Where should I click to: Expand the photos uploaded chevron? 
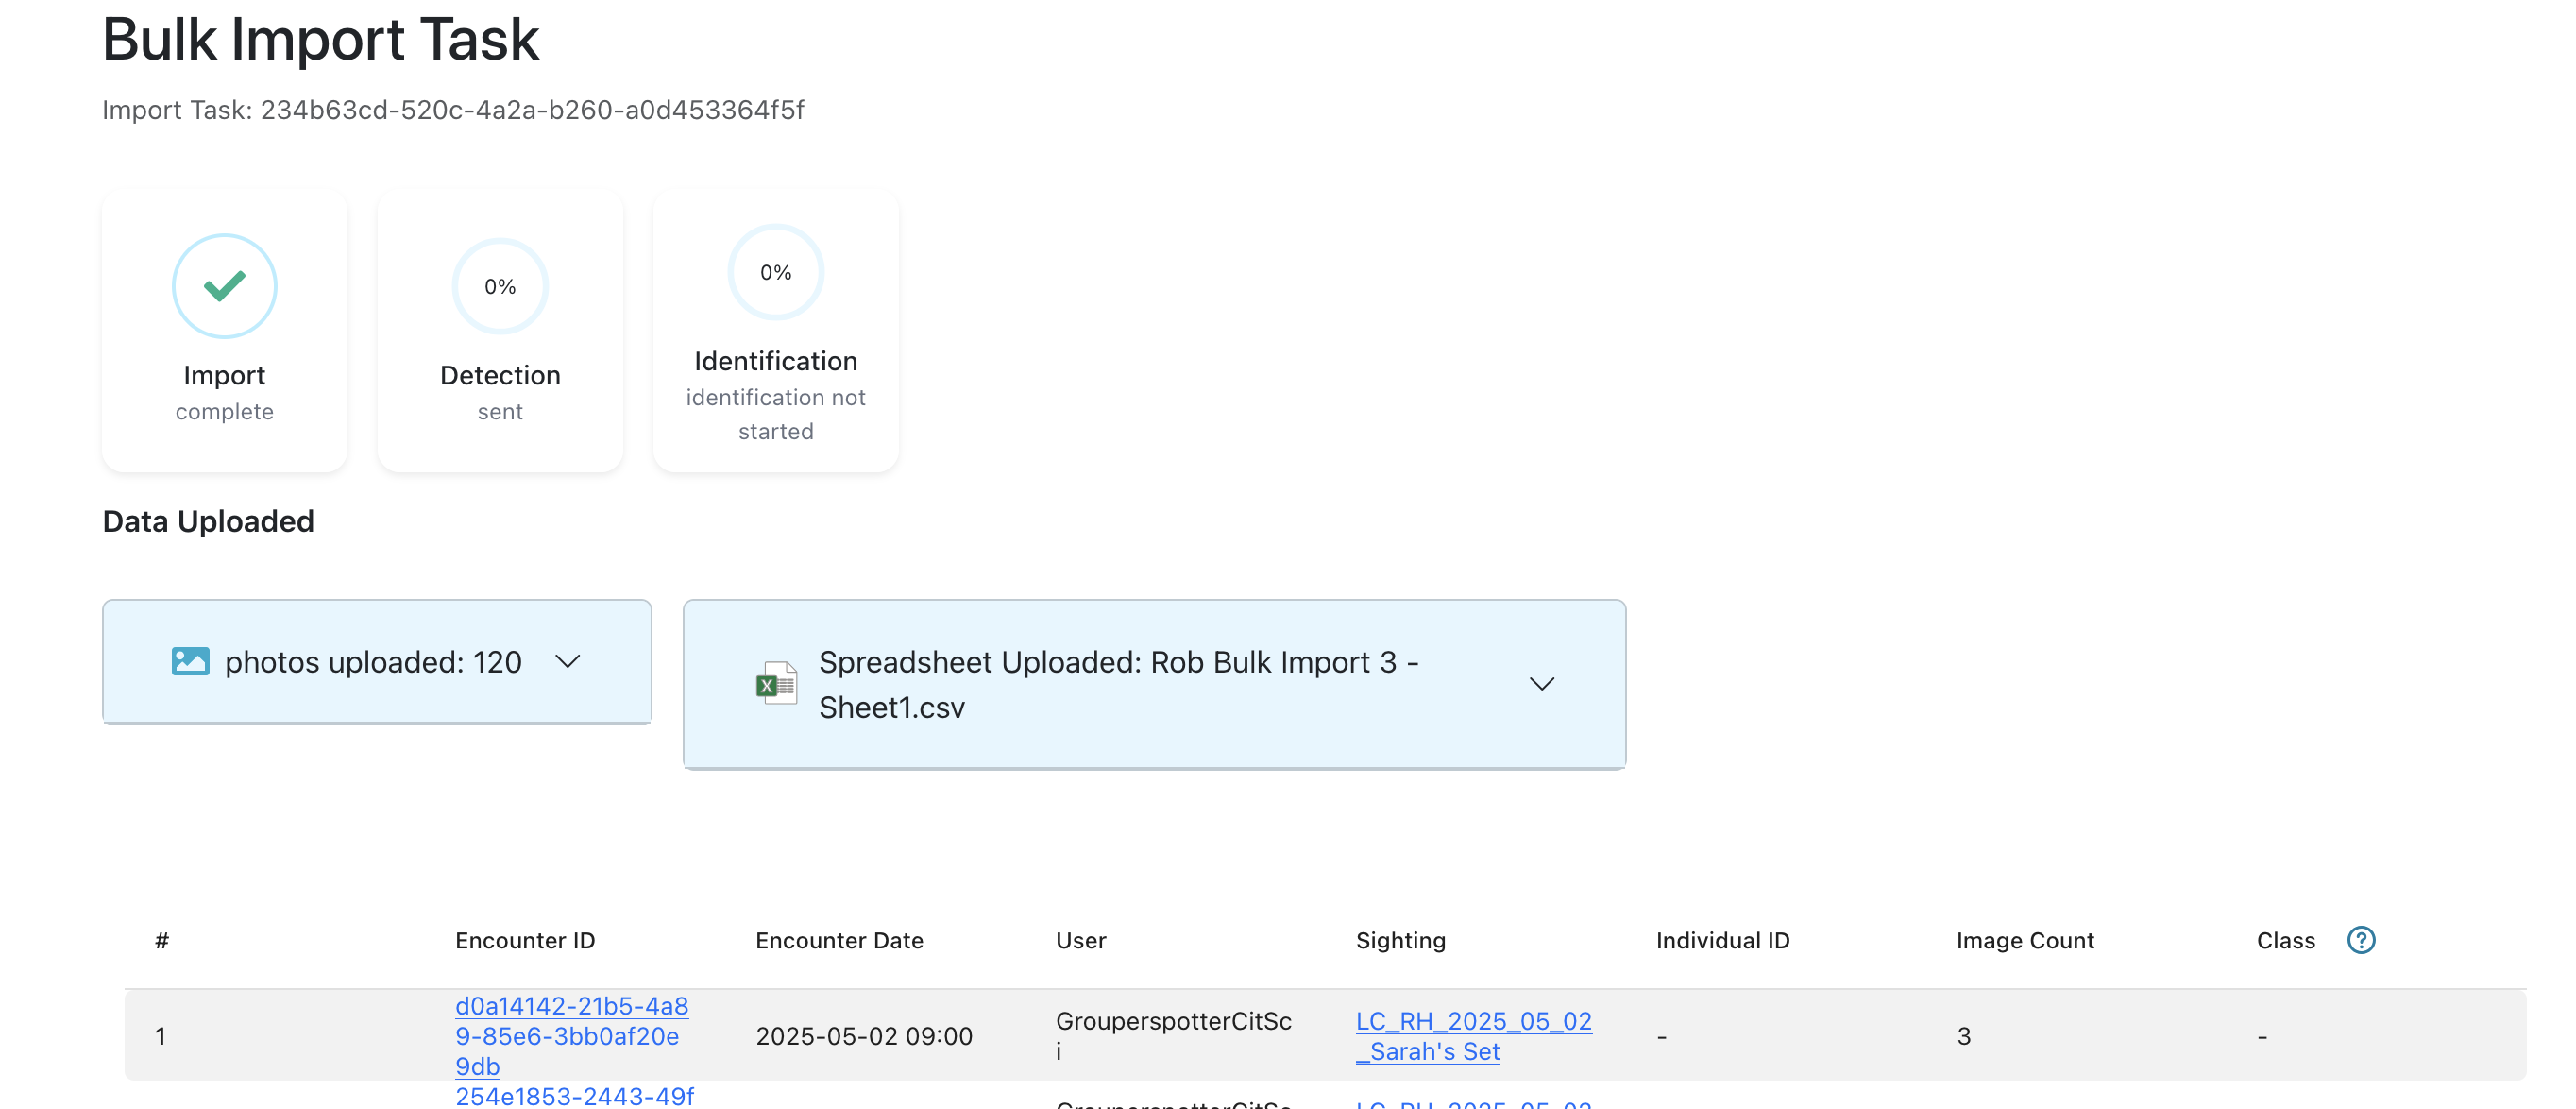(567, 661)
